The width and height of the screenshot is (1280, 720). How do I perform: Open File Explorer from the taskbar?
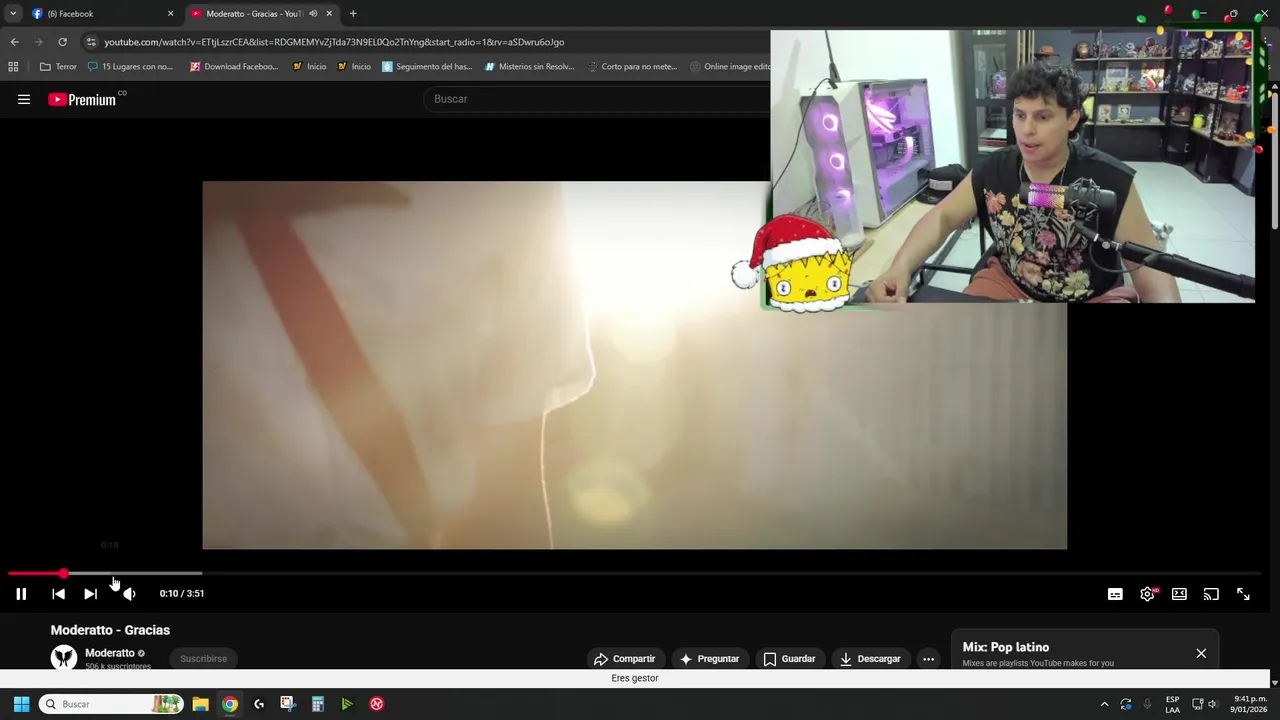[200, 704]
